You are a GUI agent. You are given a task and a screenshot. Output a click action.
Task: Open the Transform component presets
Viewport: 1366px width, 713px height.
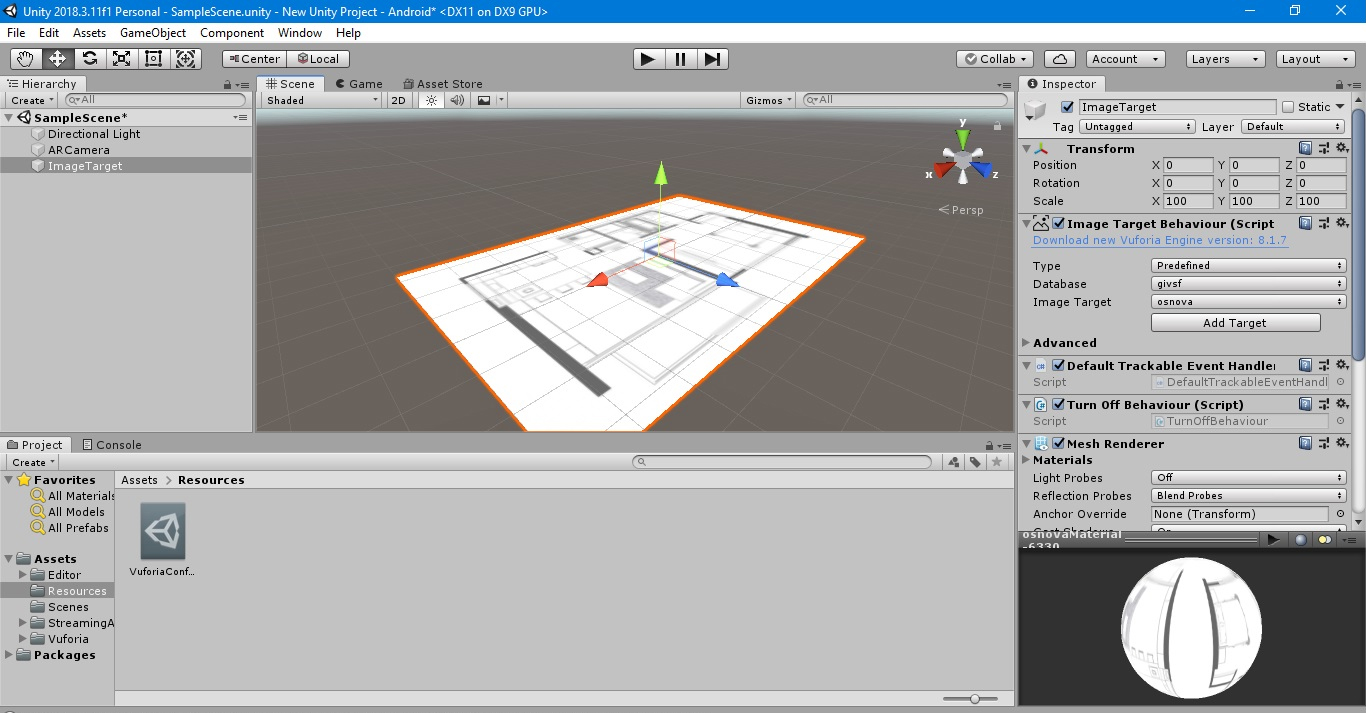pyautogui.click(x=1324, y=148)
